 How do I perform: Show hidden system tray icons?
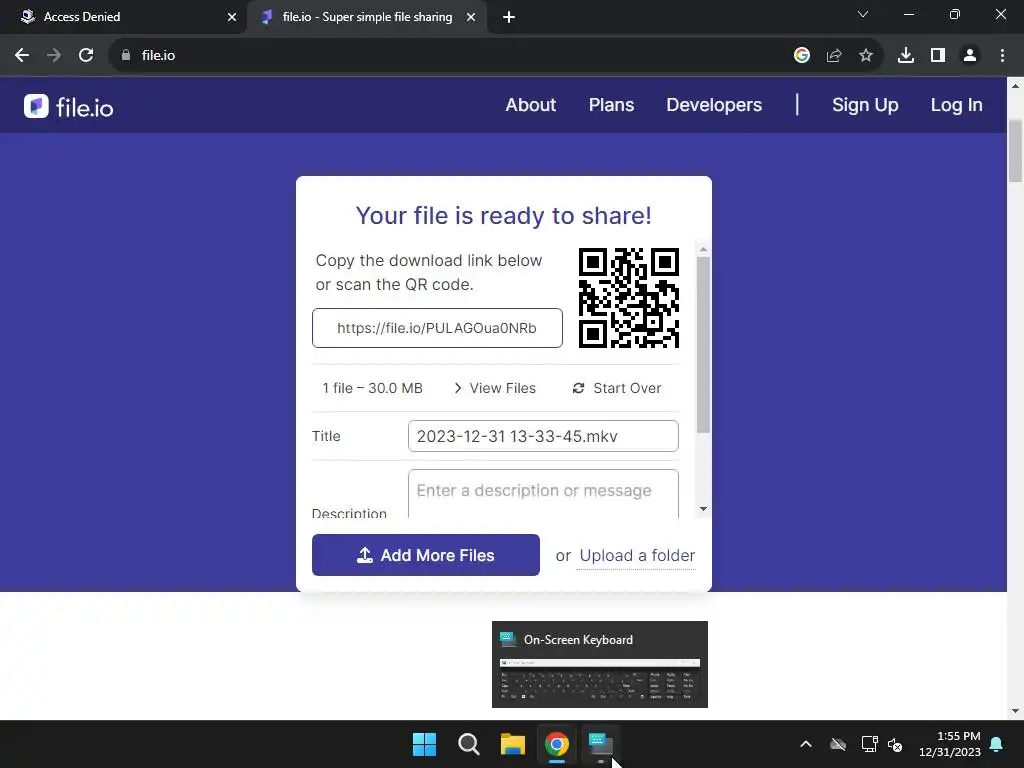(806, 744)
